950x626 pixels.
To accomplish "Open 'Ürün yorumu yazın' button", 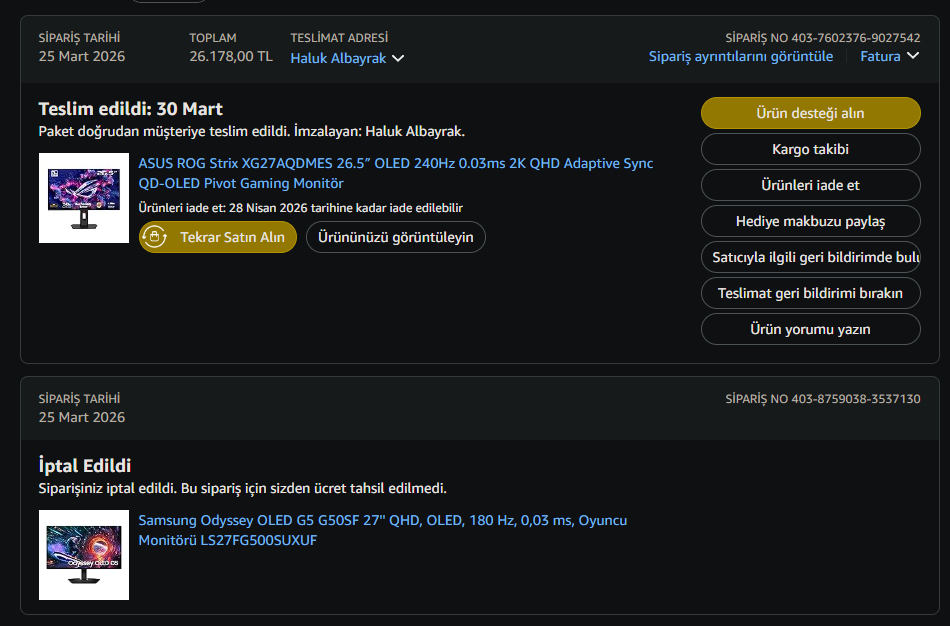I will pos(811,329).
